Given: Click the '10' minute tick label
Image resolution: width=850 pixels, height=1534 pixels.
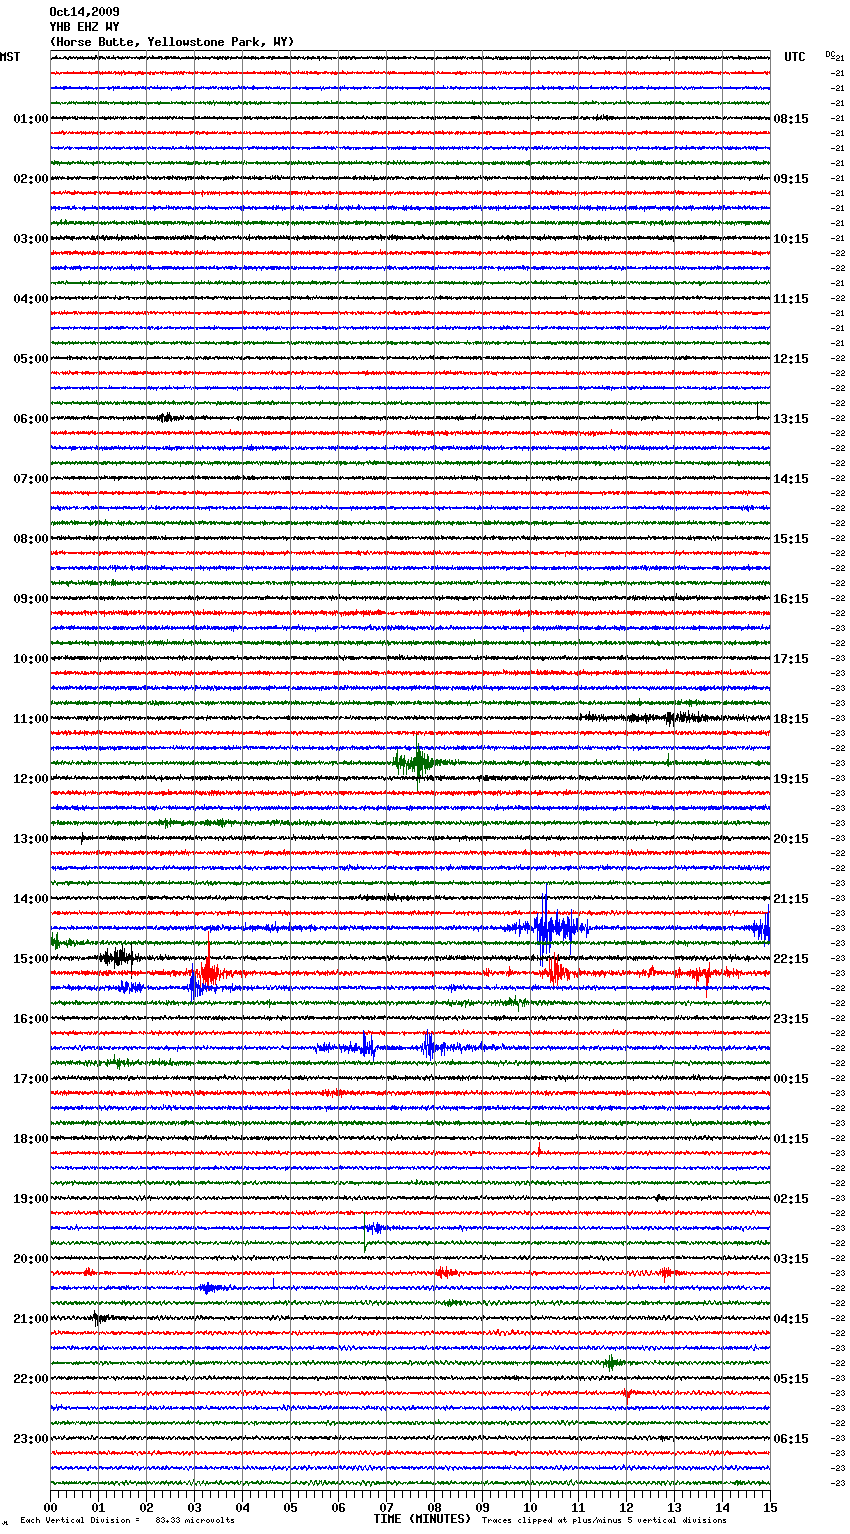Looking at the screenshot, I should click(x=530, y=1507).
